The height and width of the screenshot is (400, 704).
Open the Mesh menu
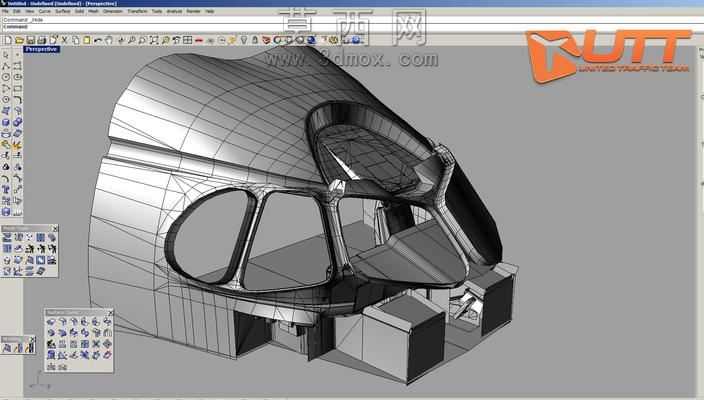tap(93, 11)
